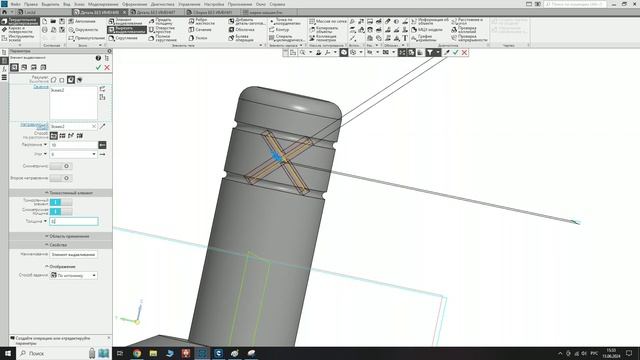Select the third Способ mode icon
The height and width of the screenshot is (360, 640).
coord(71,136)
